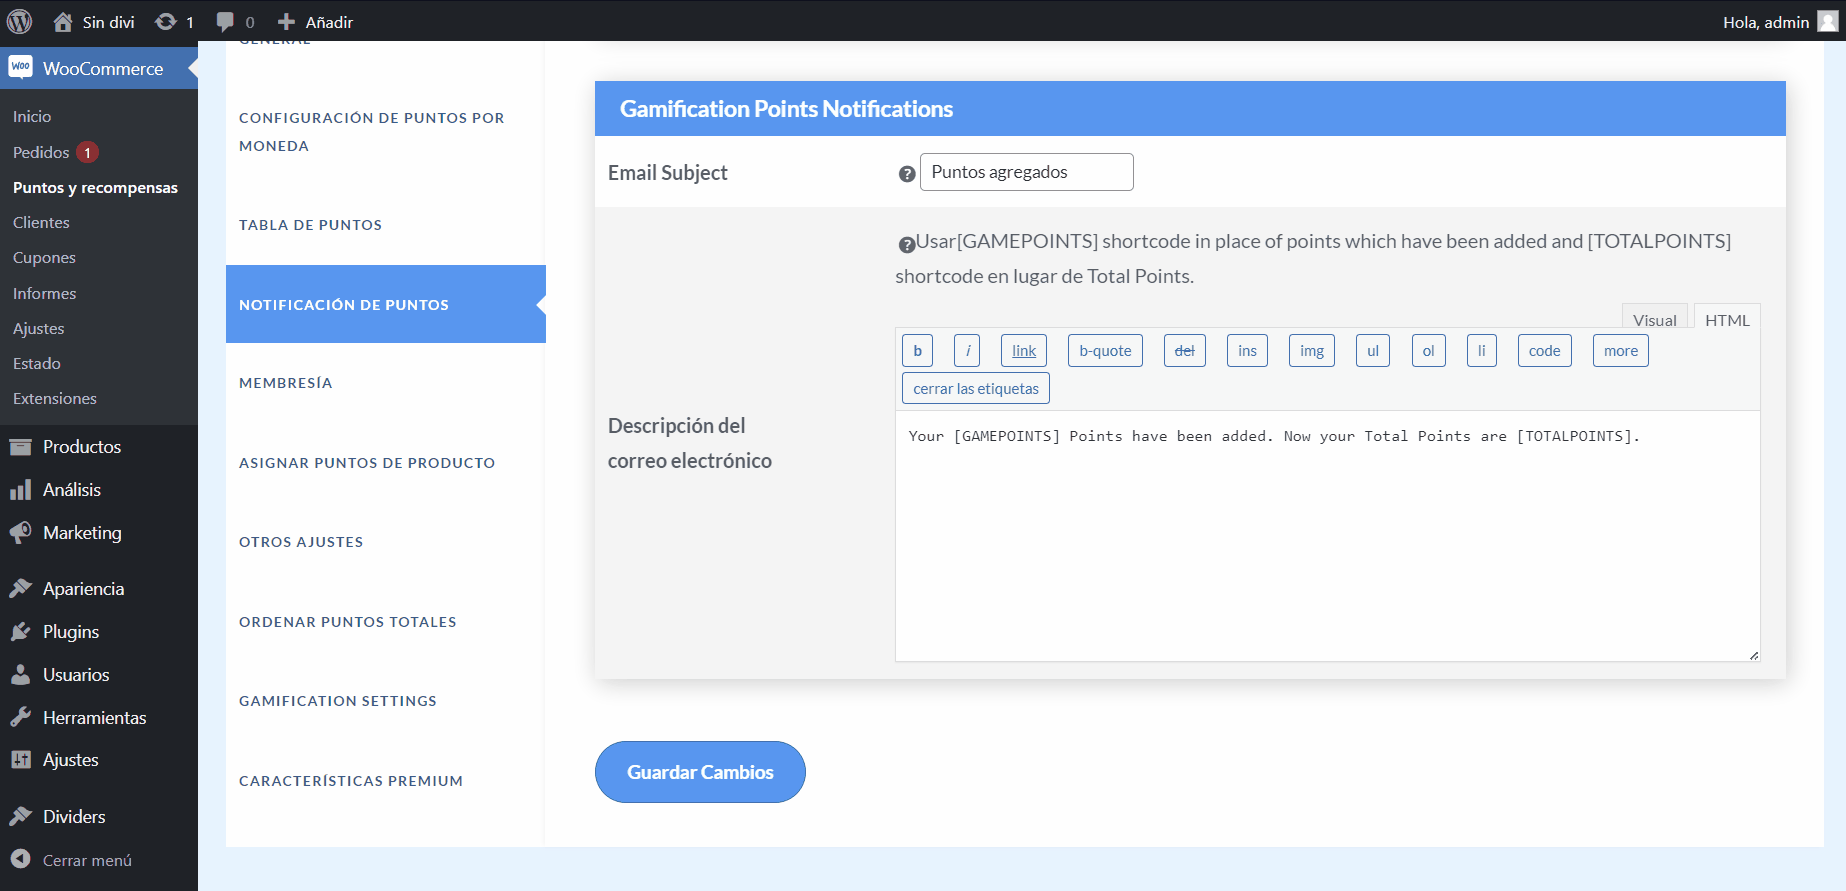
Task: Insert bold tag with b button
Action: (917, 351)
